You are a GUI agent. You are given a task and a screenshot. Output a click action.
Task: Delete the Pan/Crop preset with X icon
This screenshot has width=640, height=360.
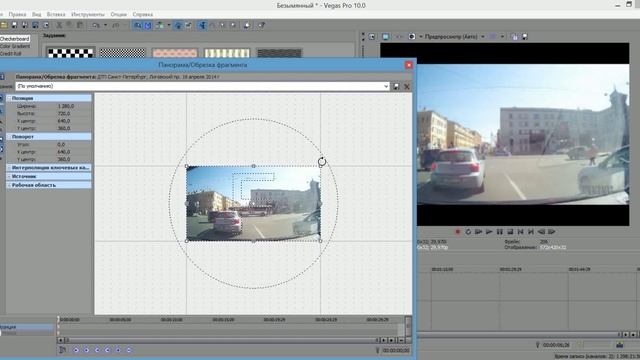pos(407,87)
